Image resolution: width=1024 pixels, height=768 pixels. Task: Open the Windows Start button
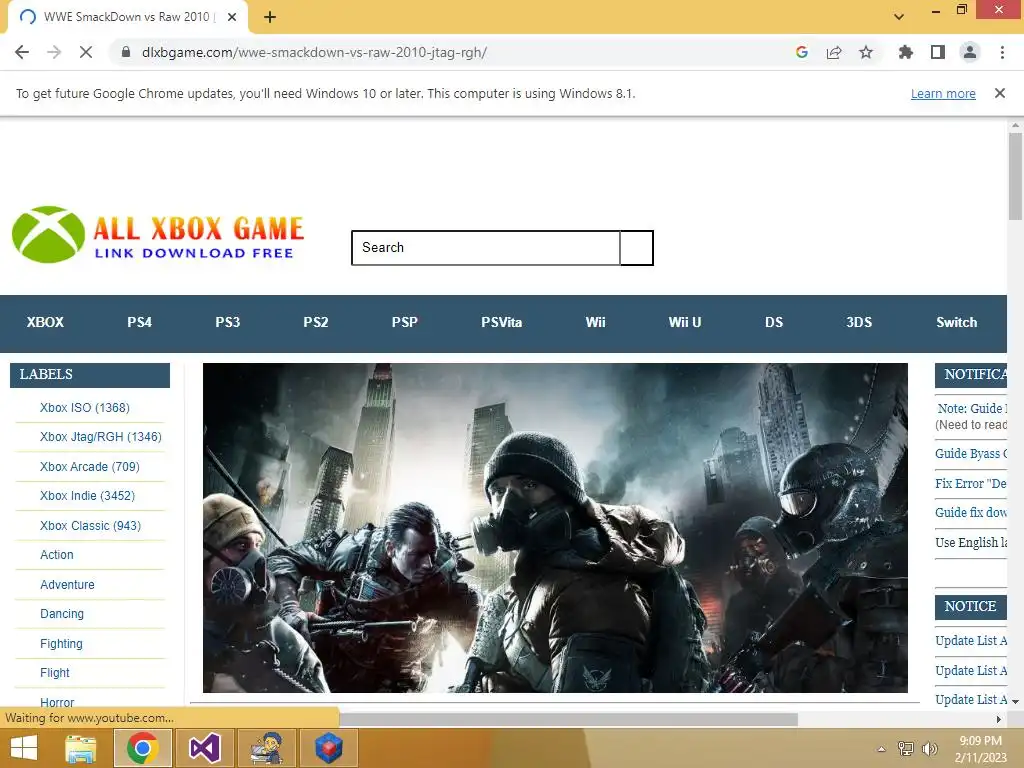click(24, 748)
